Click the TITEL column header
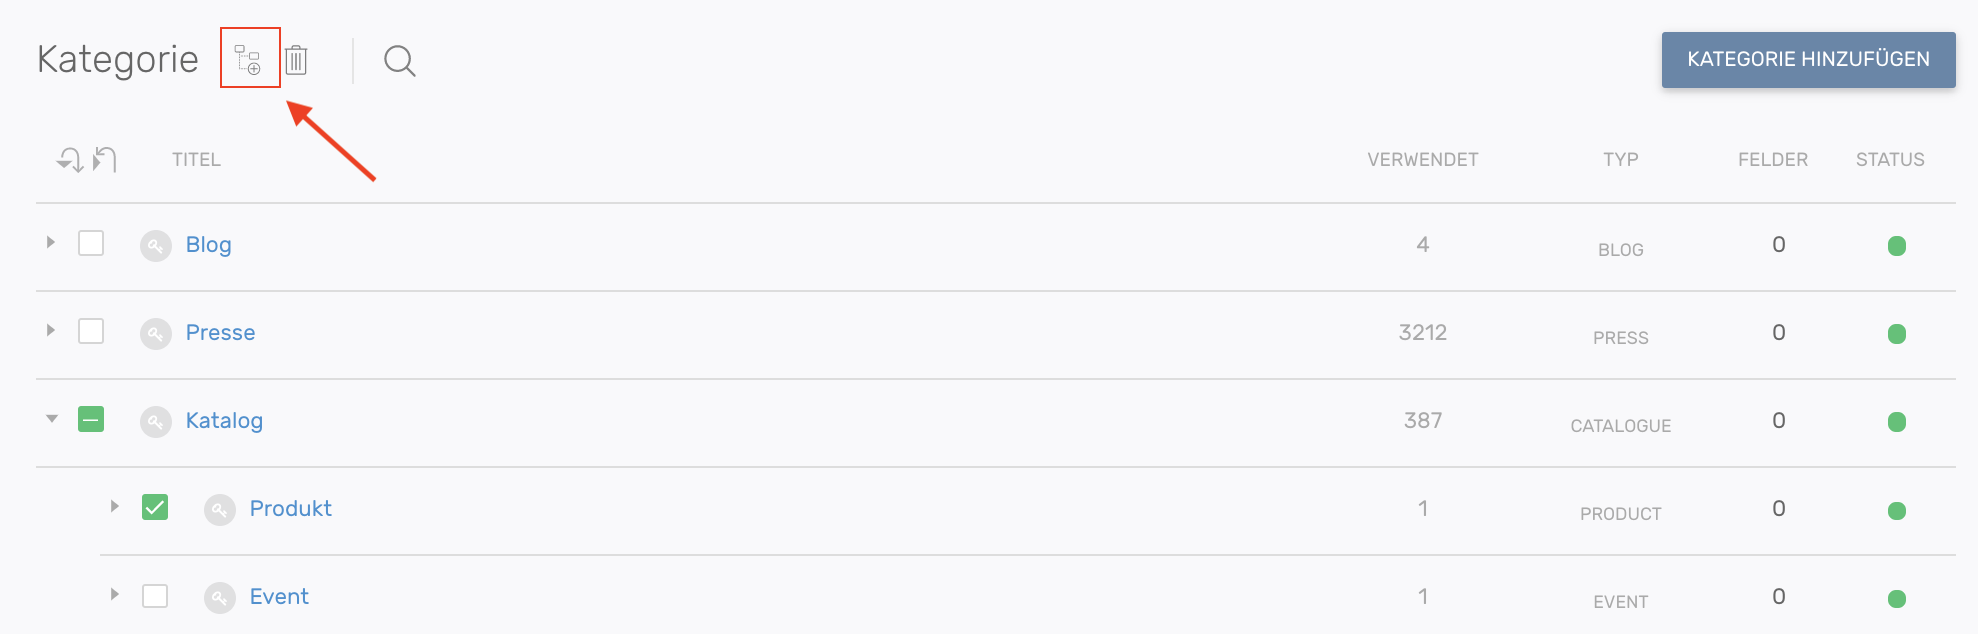Viewport: 1978px width, 634px height. click(196, 160)
